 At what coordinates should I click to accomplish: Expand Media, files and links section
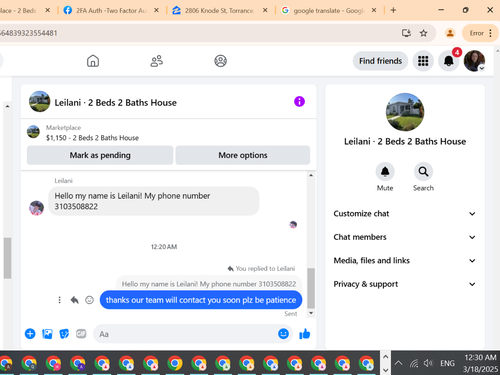[x=405, y=260]
